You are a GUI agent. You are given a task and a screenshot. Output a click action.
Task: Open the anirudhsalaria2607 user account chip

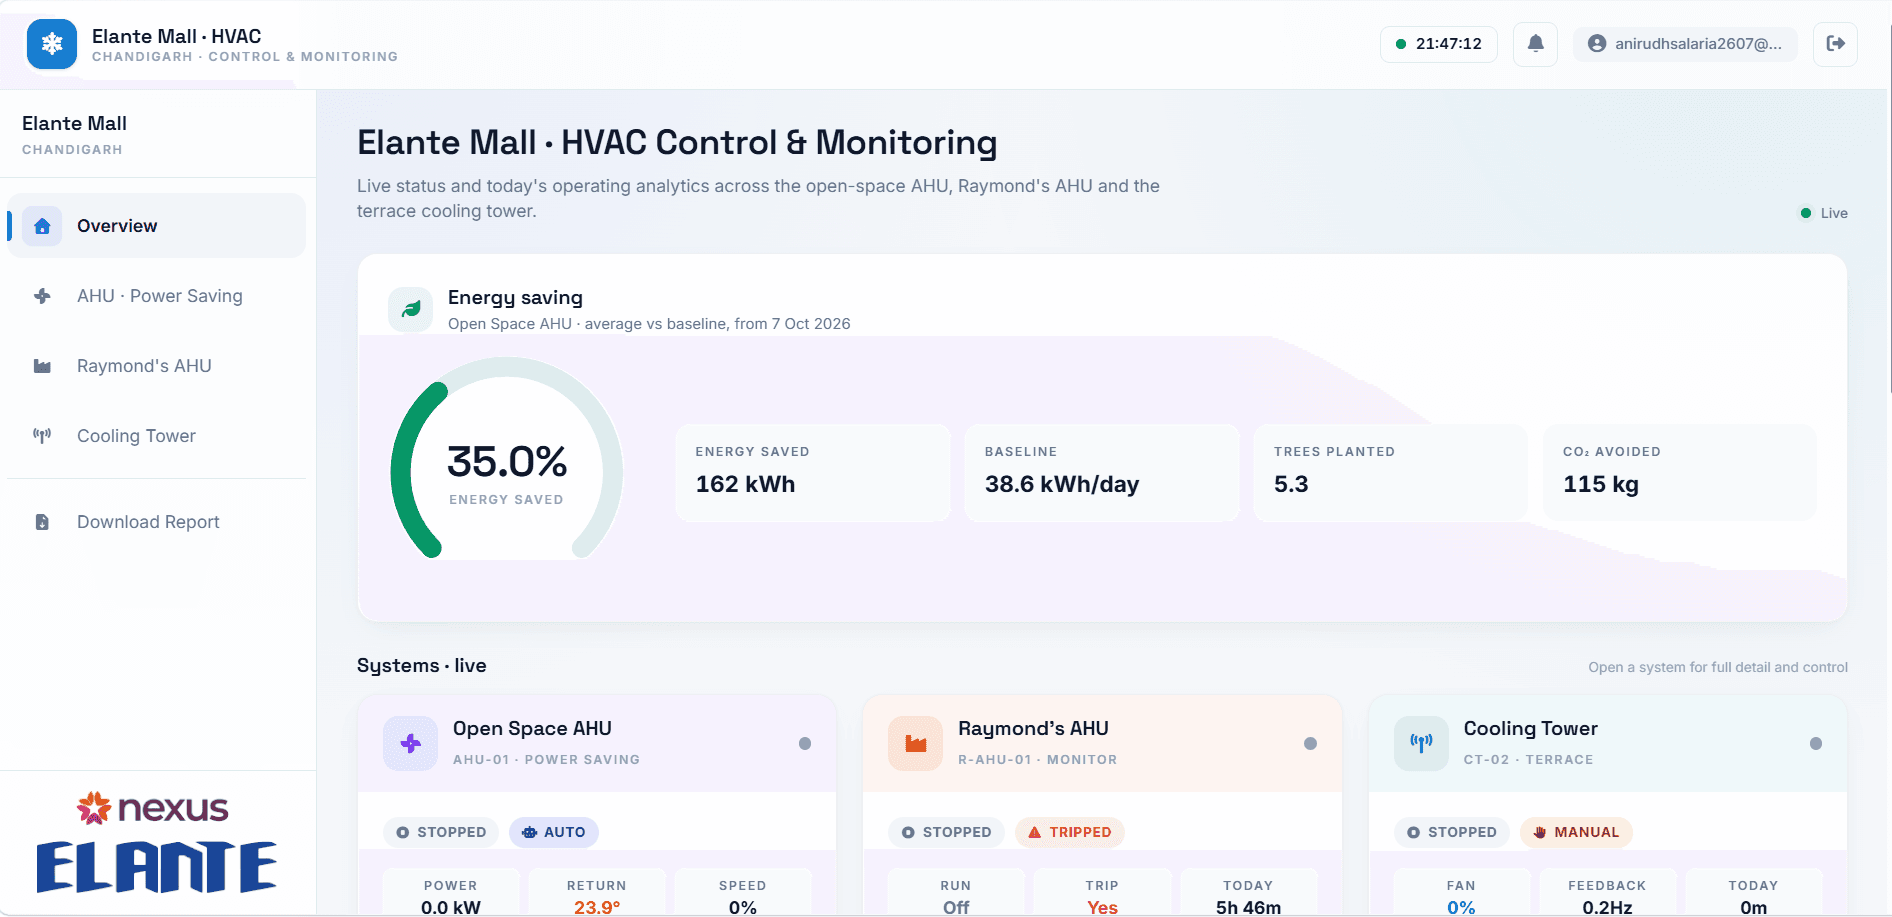coord(1685,44)
